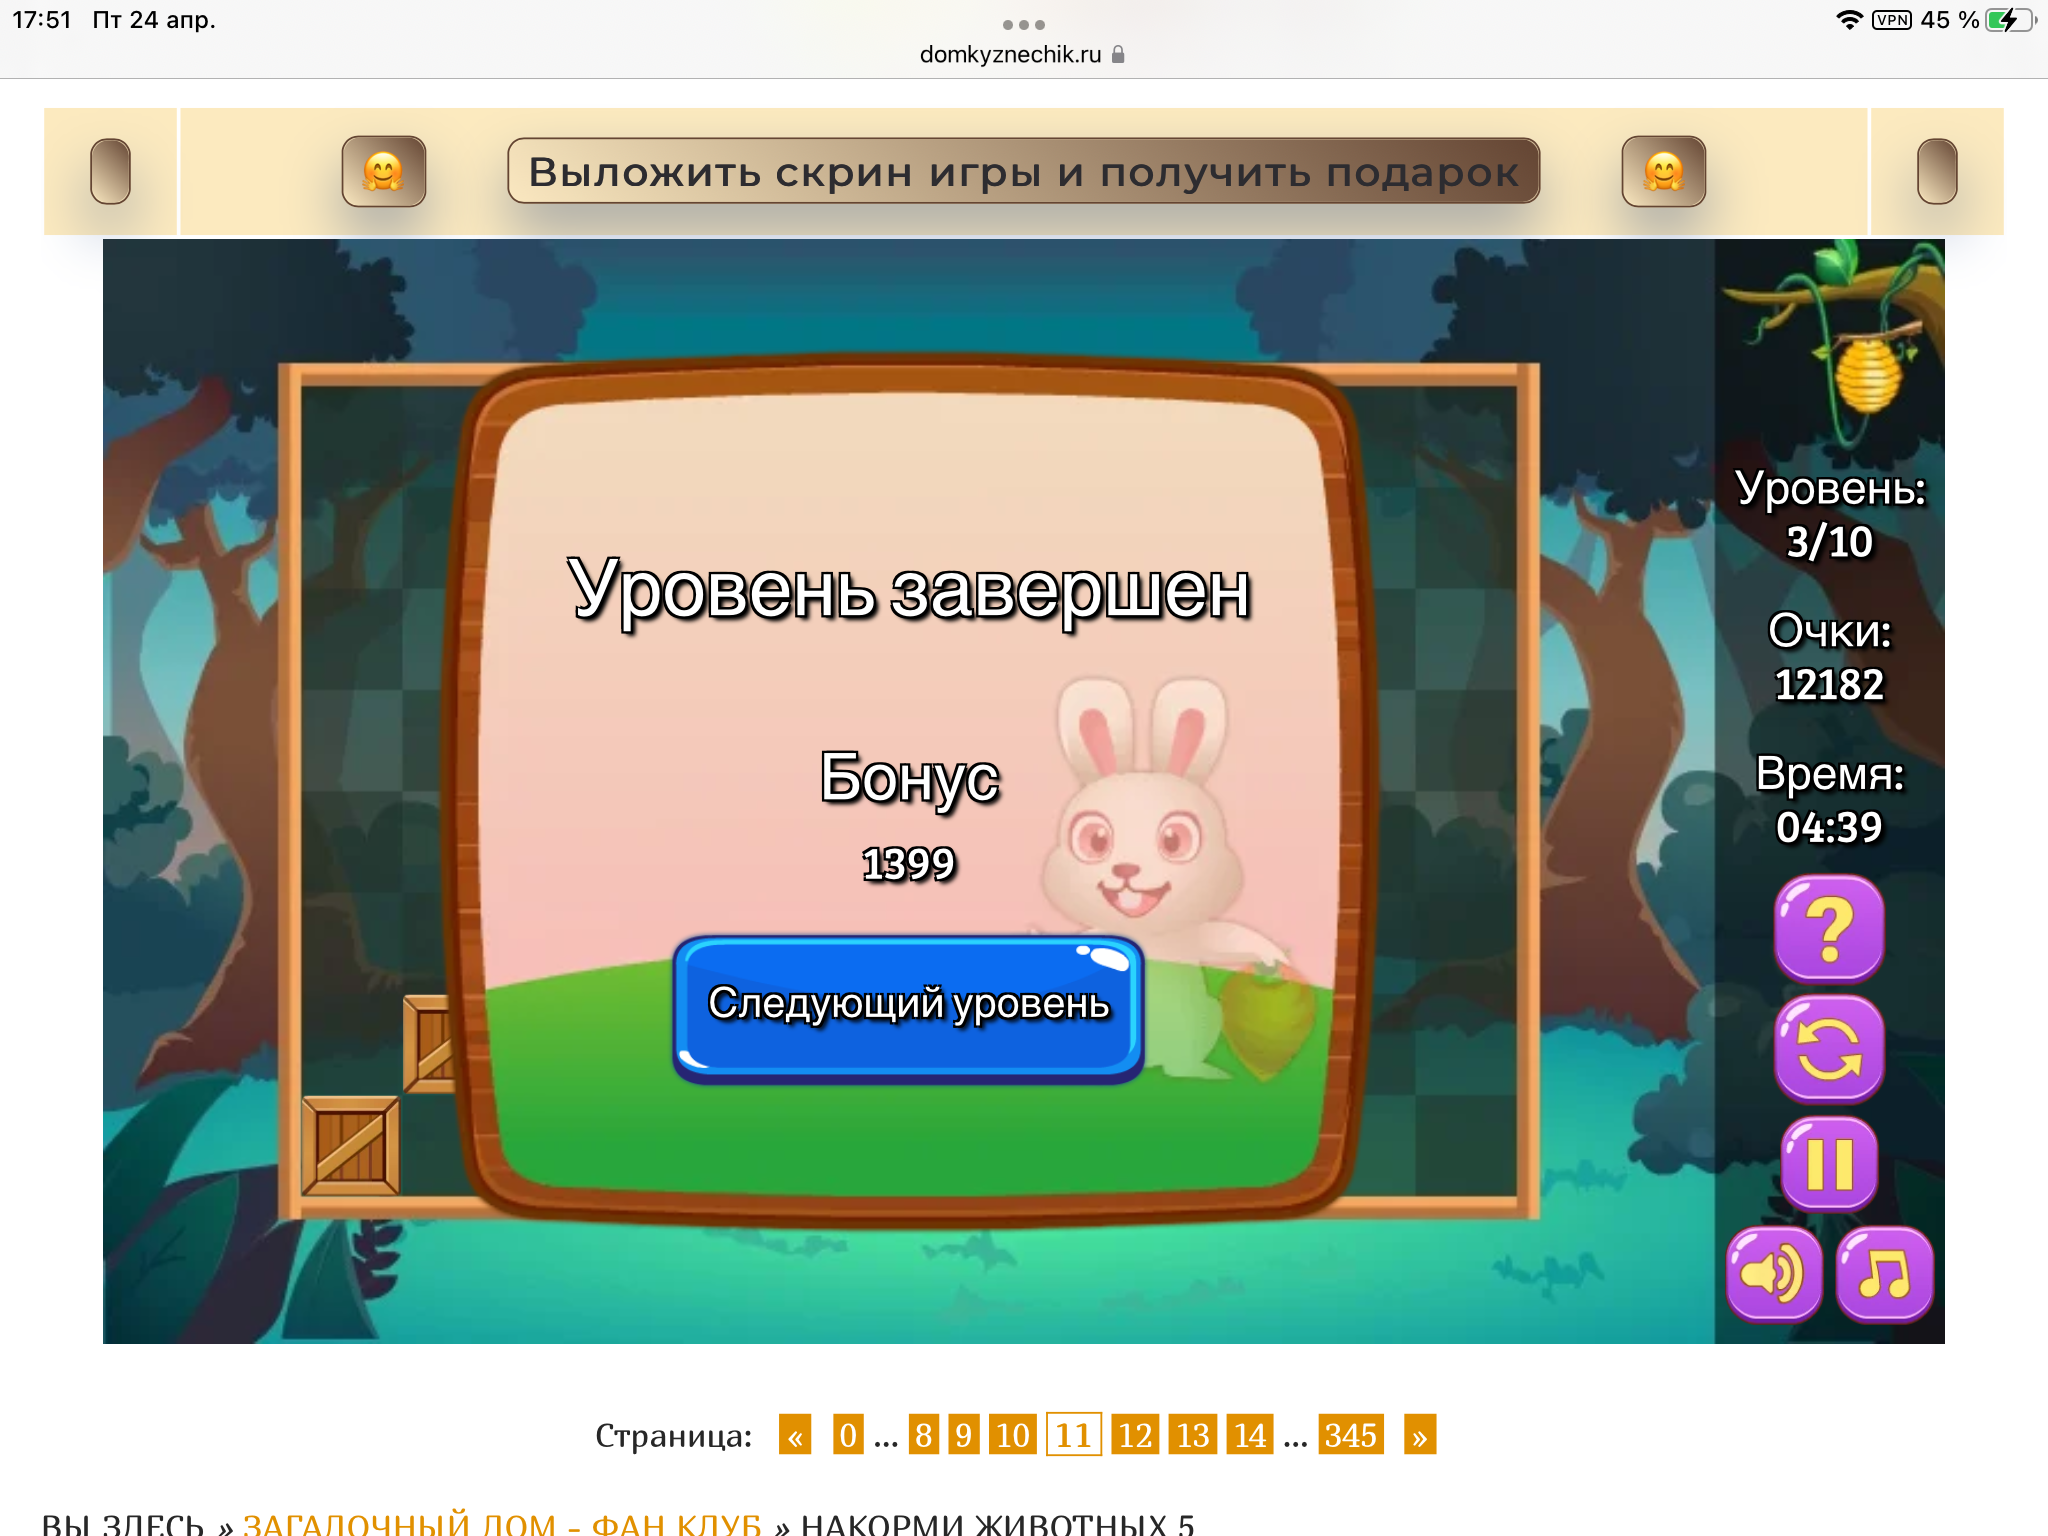This screenshot has width=2048, height=1536.
Task: Tap the three dots multitasking menu
Action: pos(1023,24)
